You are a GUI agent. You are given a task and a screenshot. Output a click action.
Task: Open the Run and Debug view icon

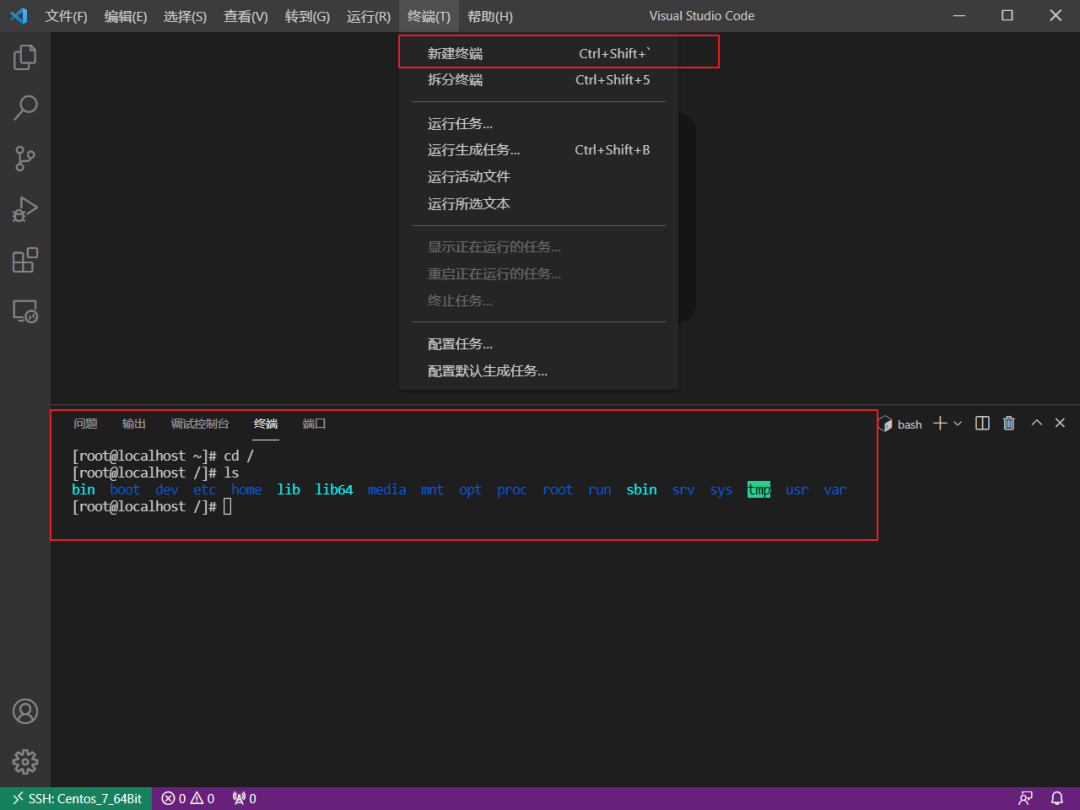[x=25, y=209]
